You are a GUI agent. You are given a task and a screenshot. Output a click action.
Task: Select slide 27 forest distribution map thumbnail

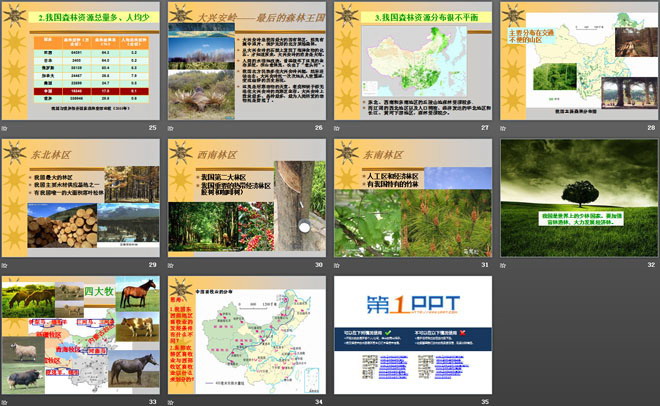pyautogui.click(x=412, y=60)
